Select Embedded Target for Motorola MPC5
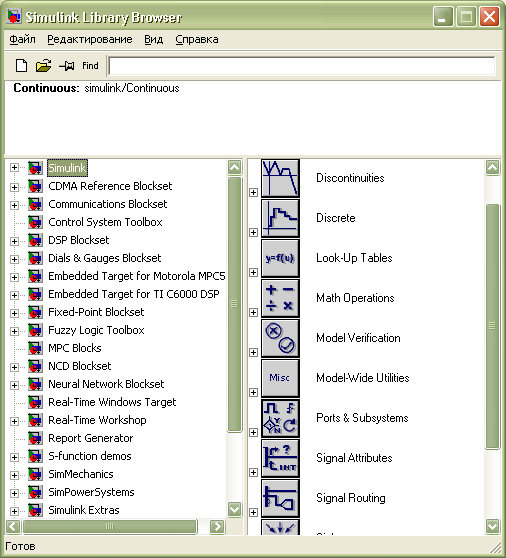Viewport: 506px width, 558px height. click(137, 276)
